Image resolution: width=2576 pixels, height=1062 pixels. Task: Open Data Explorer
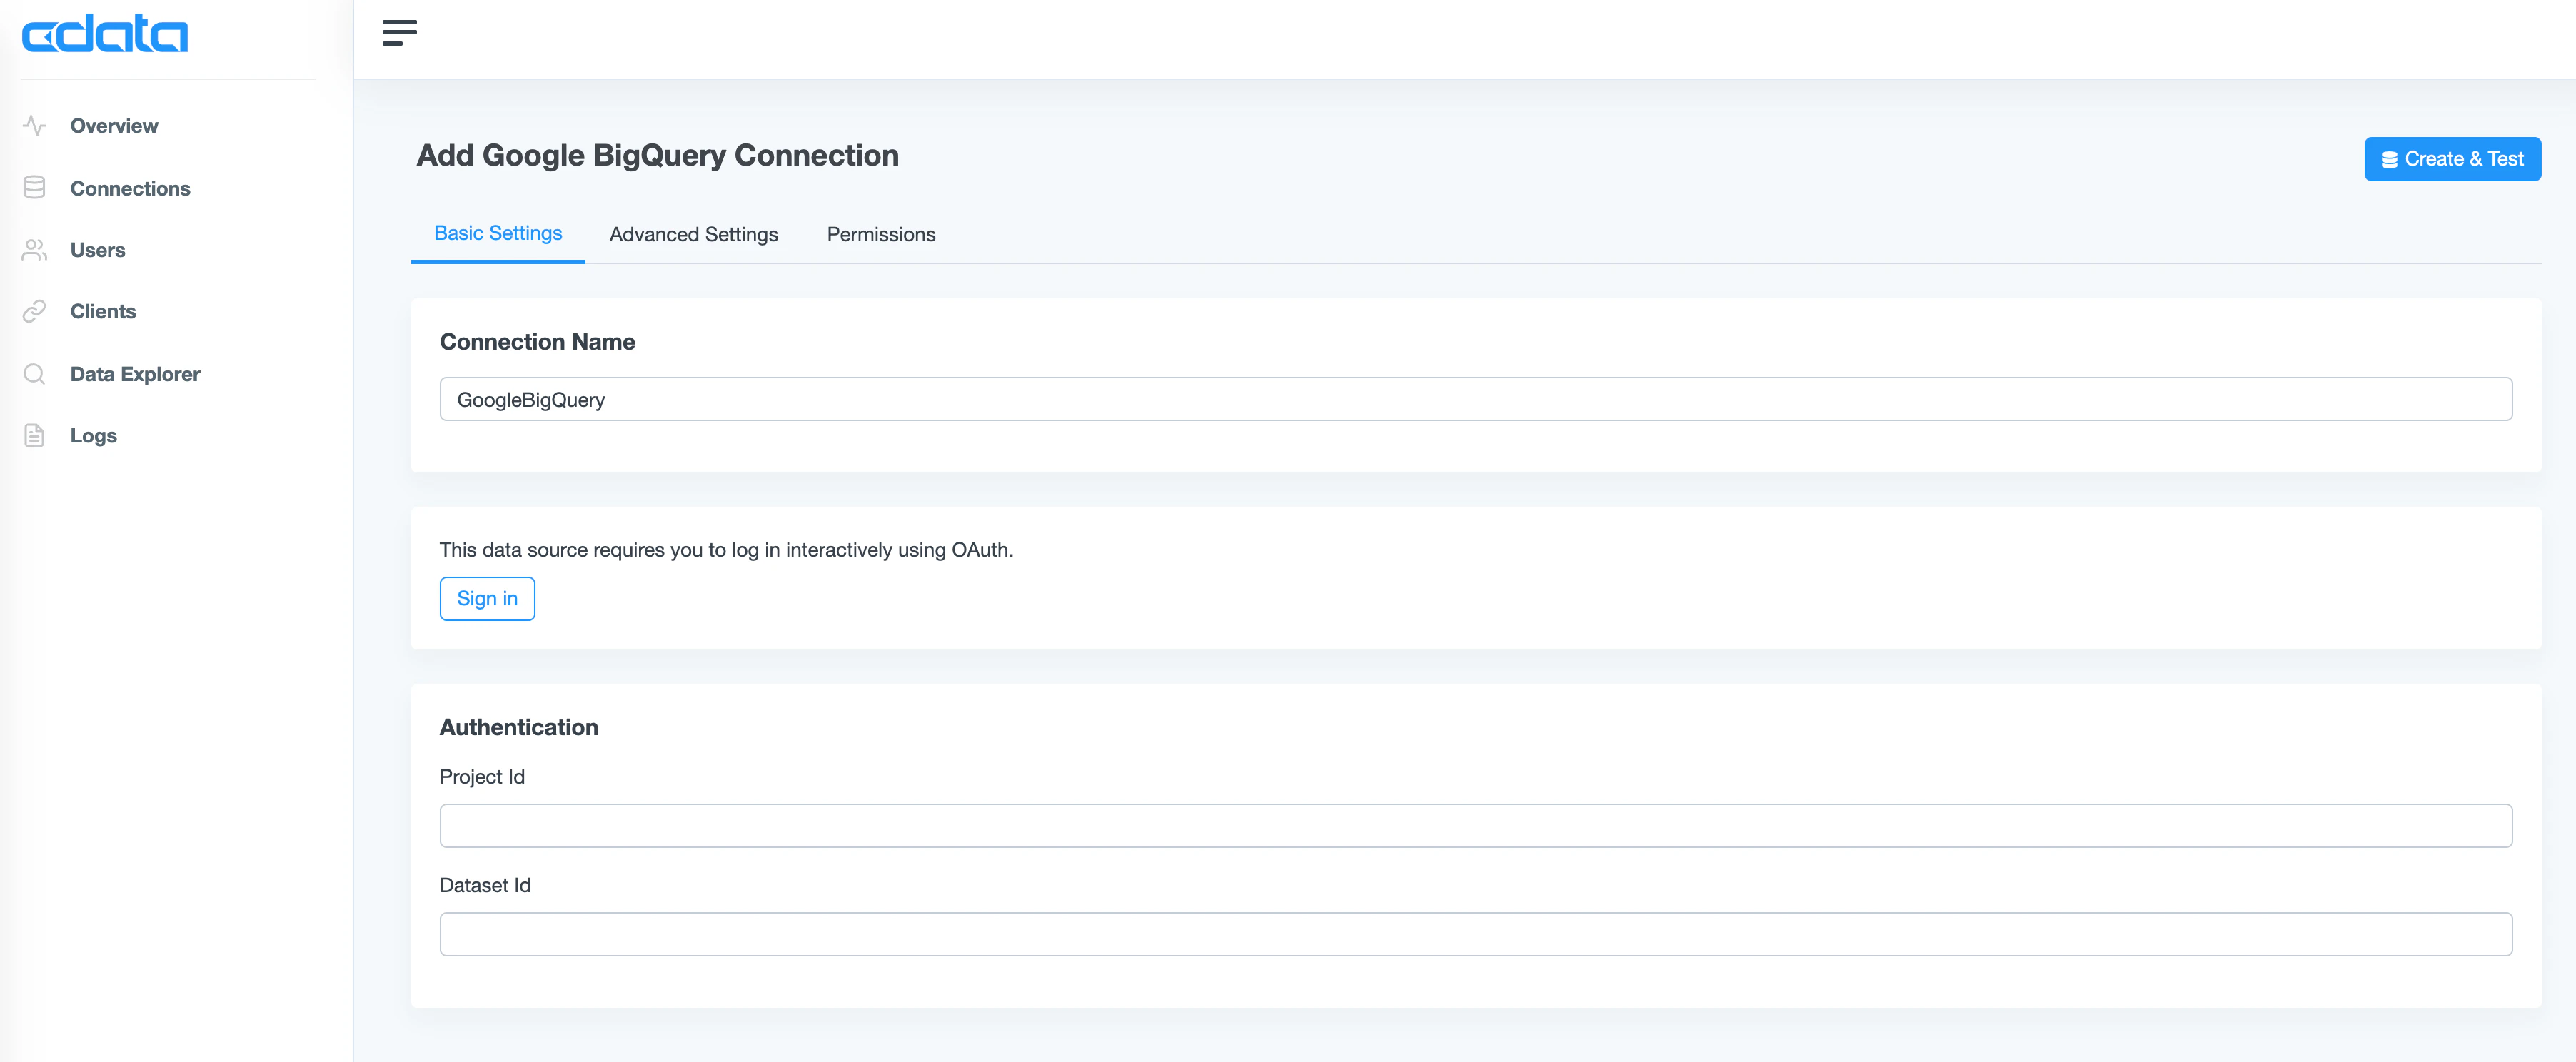point(135,374)
